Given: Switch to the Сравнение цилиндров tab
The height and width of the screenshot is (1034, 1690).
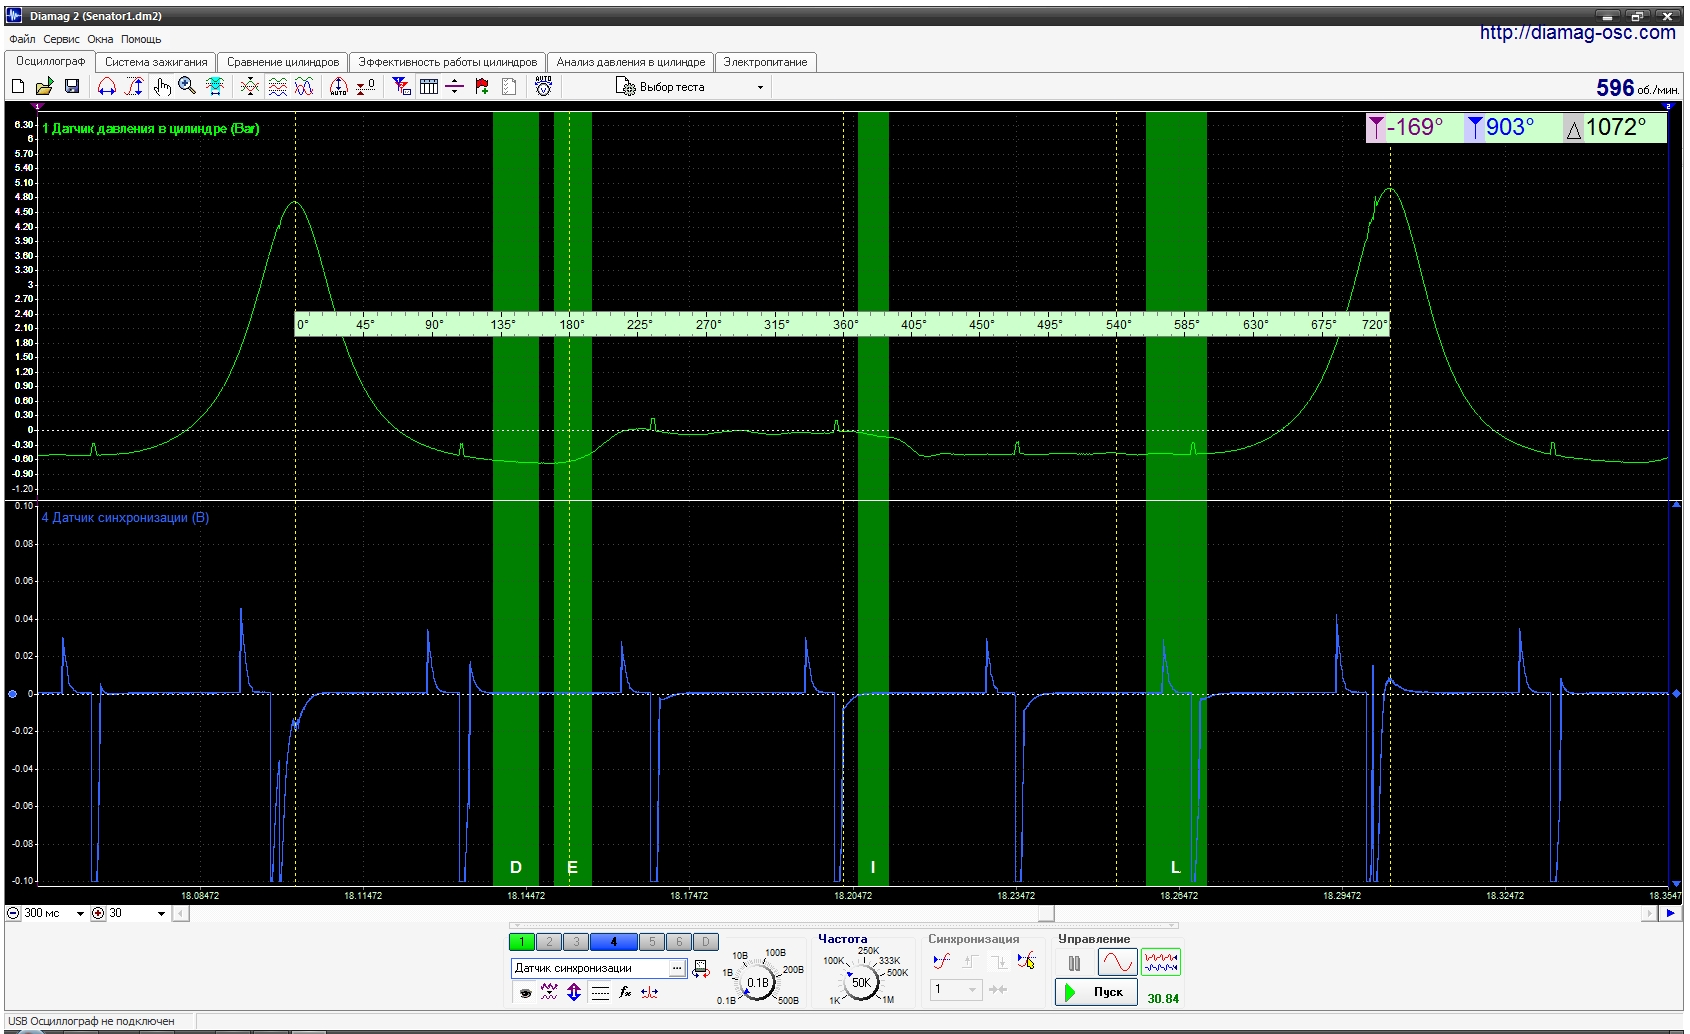Looking at the screenshot, I should pos(282,62).
